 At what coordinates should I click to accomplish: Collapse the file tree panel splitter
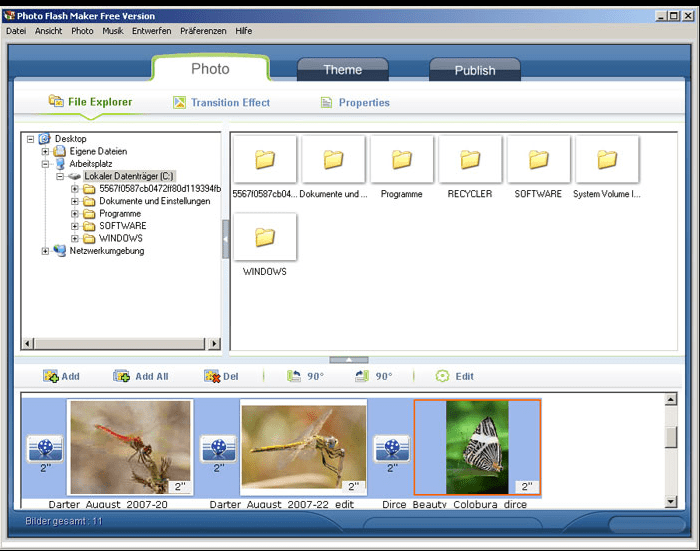click(x=225, y=239)
